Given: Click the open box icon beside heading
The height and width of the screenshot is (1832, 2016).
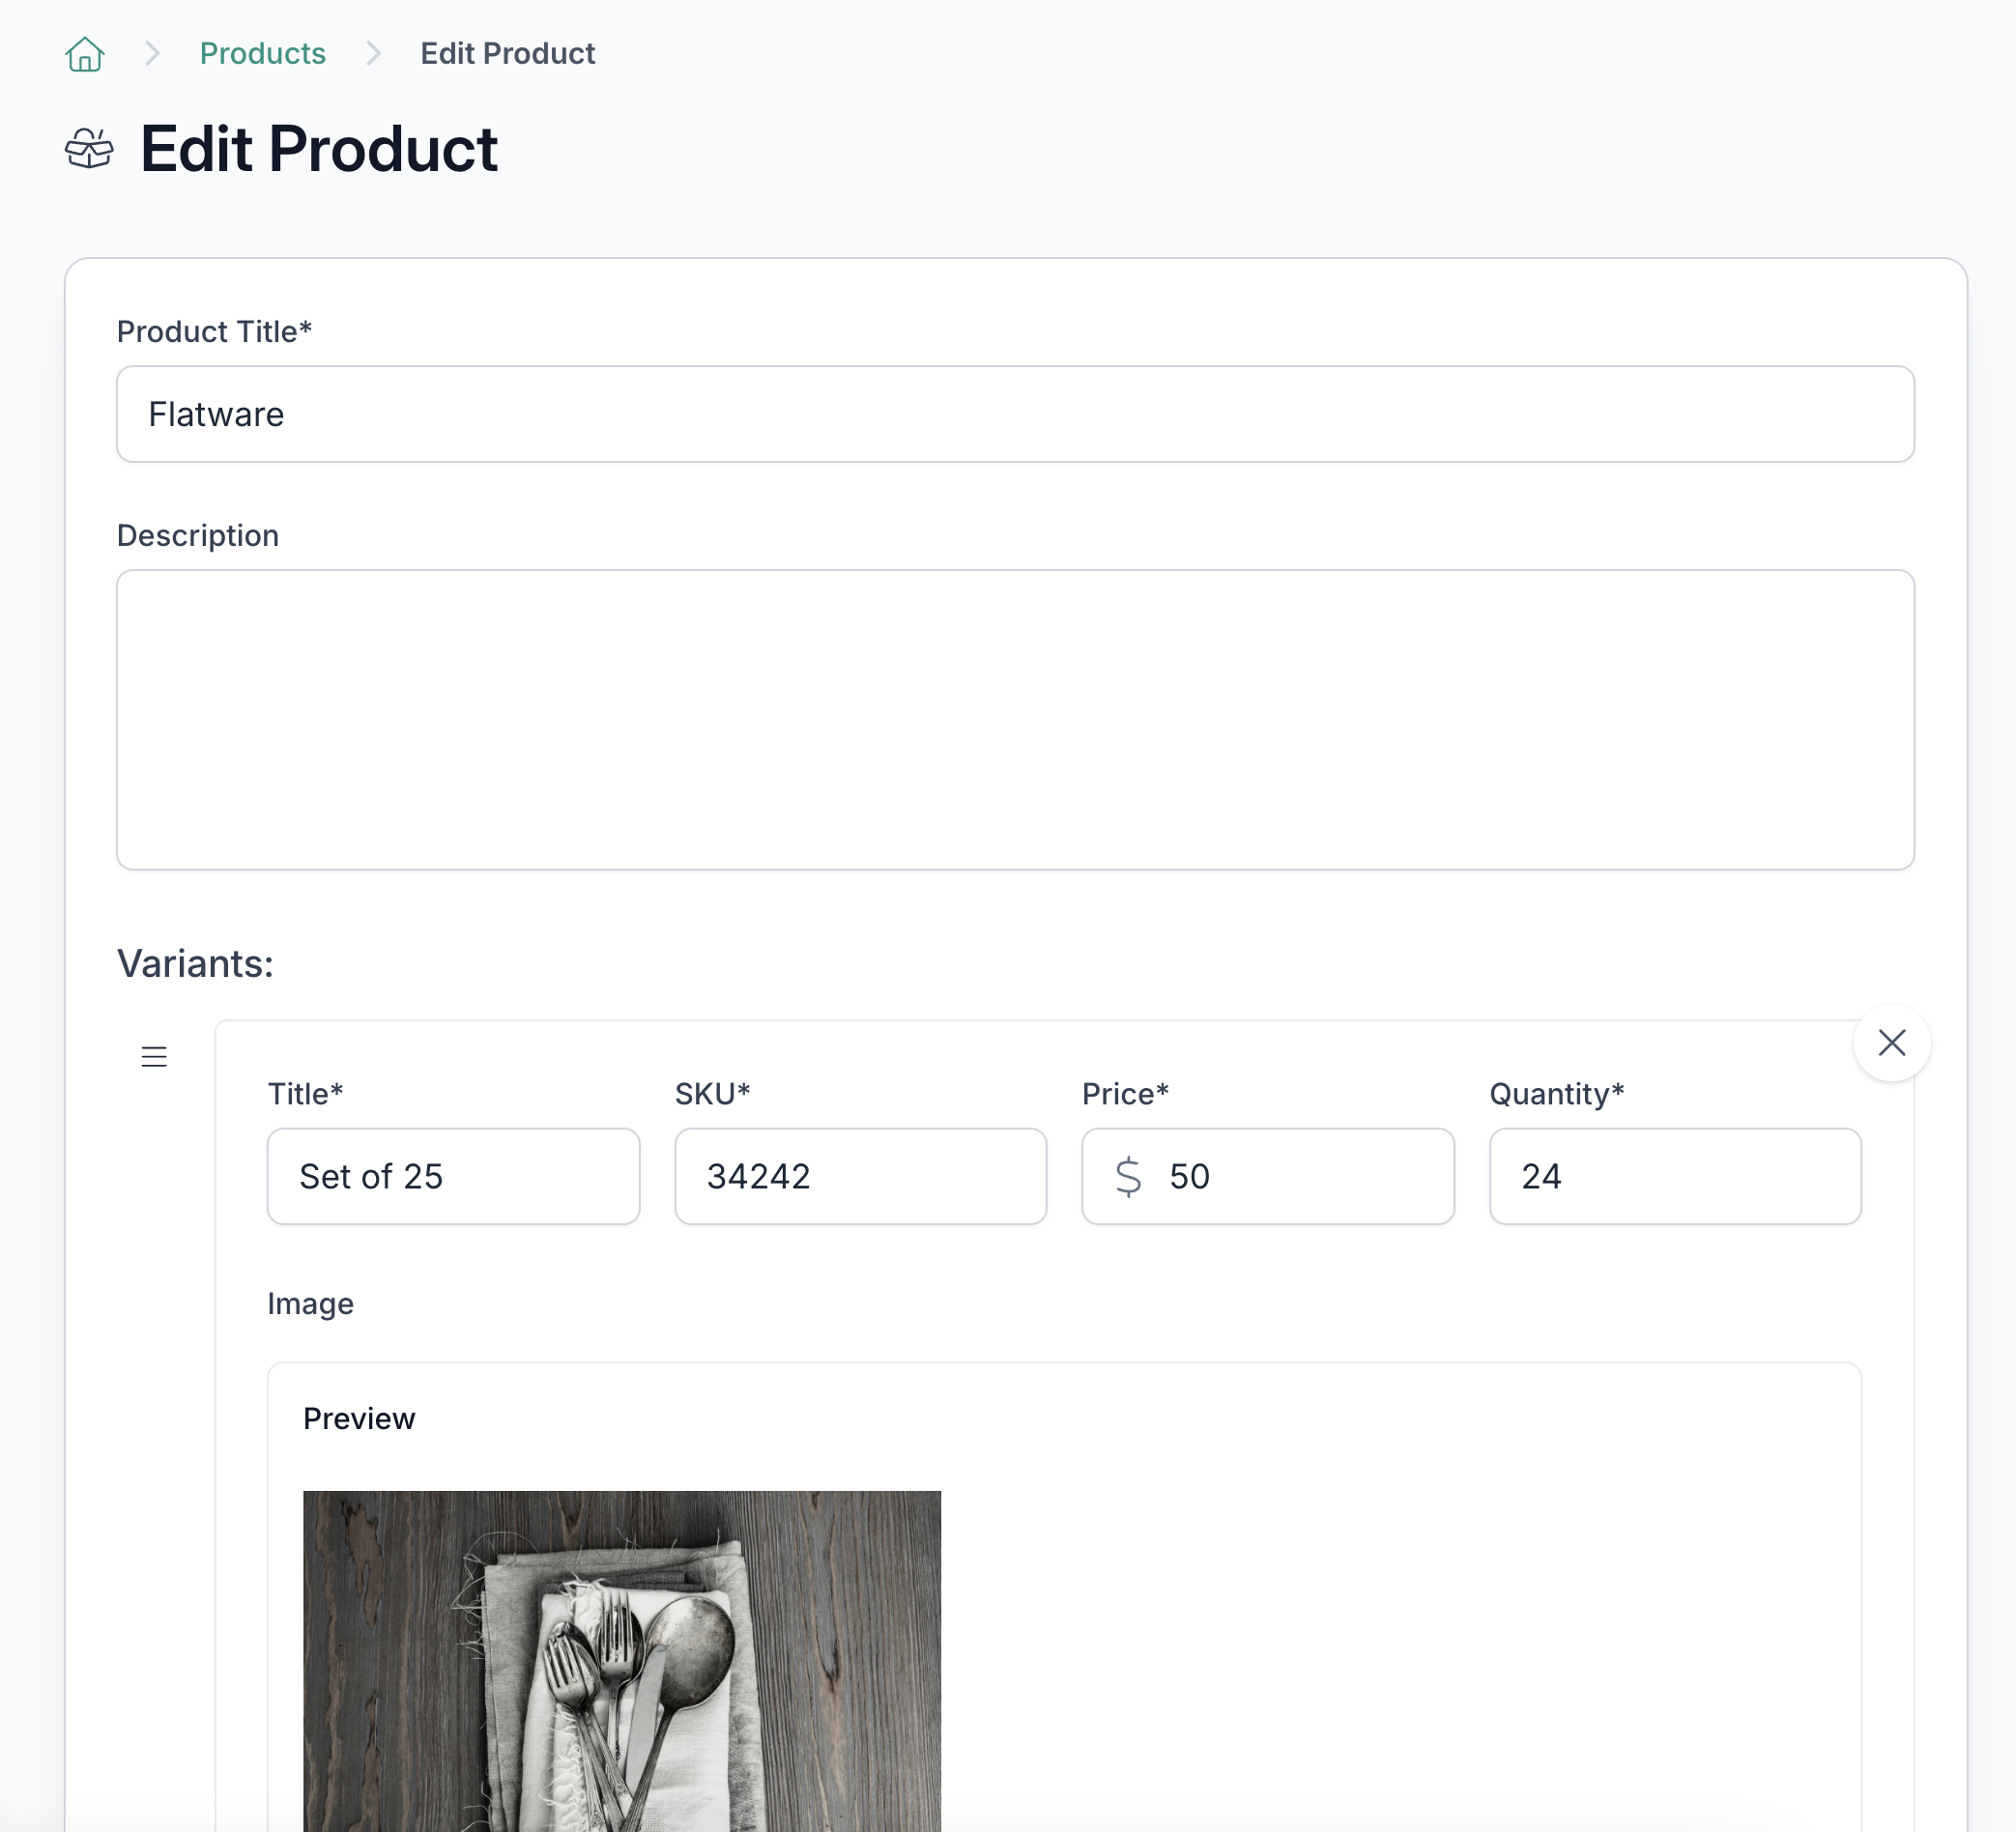Looking at the screenshot, I should click(x=89, y=149).
